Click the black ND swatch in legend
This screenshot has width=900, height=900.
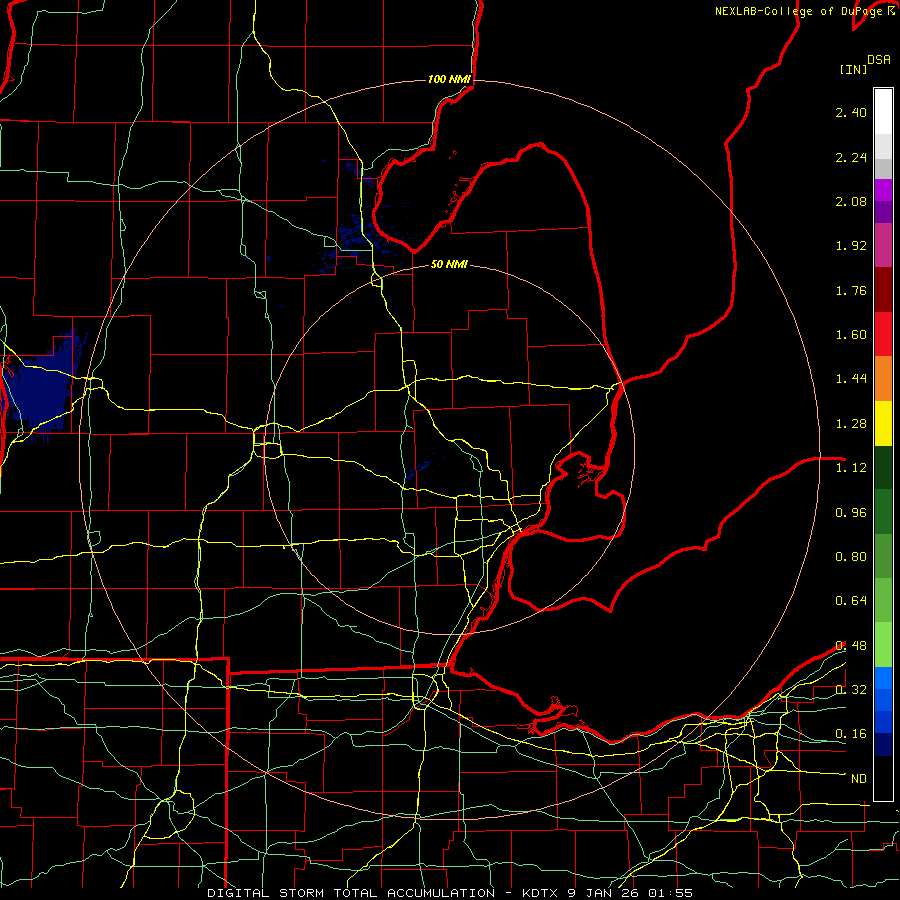(x=883, y=778)
